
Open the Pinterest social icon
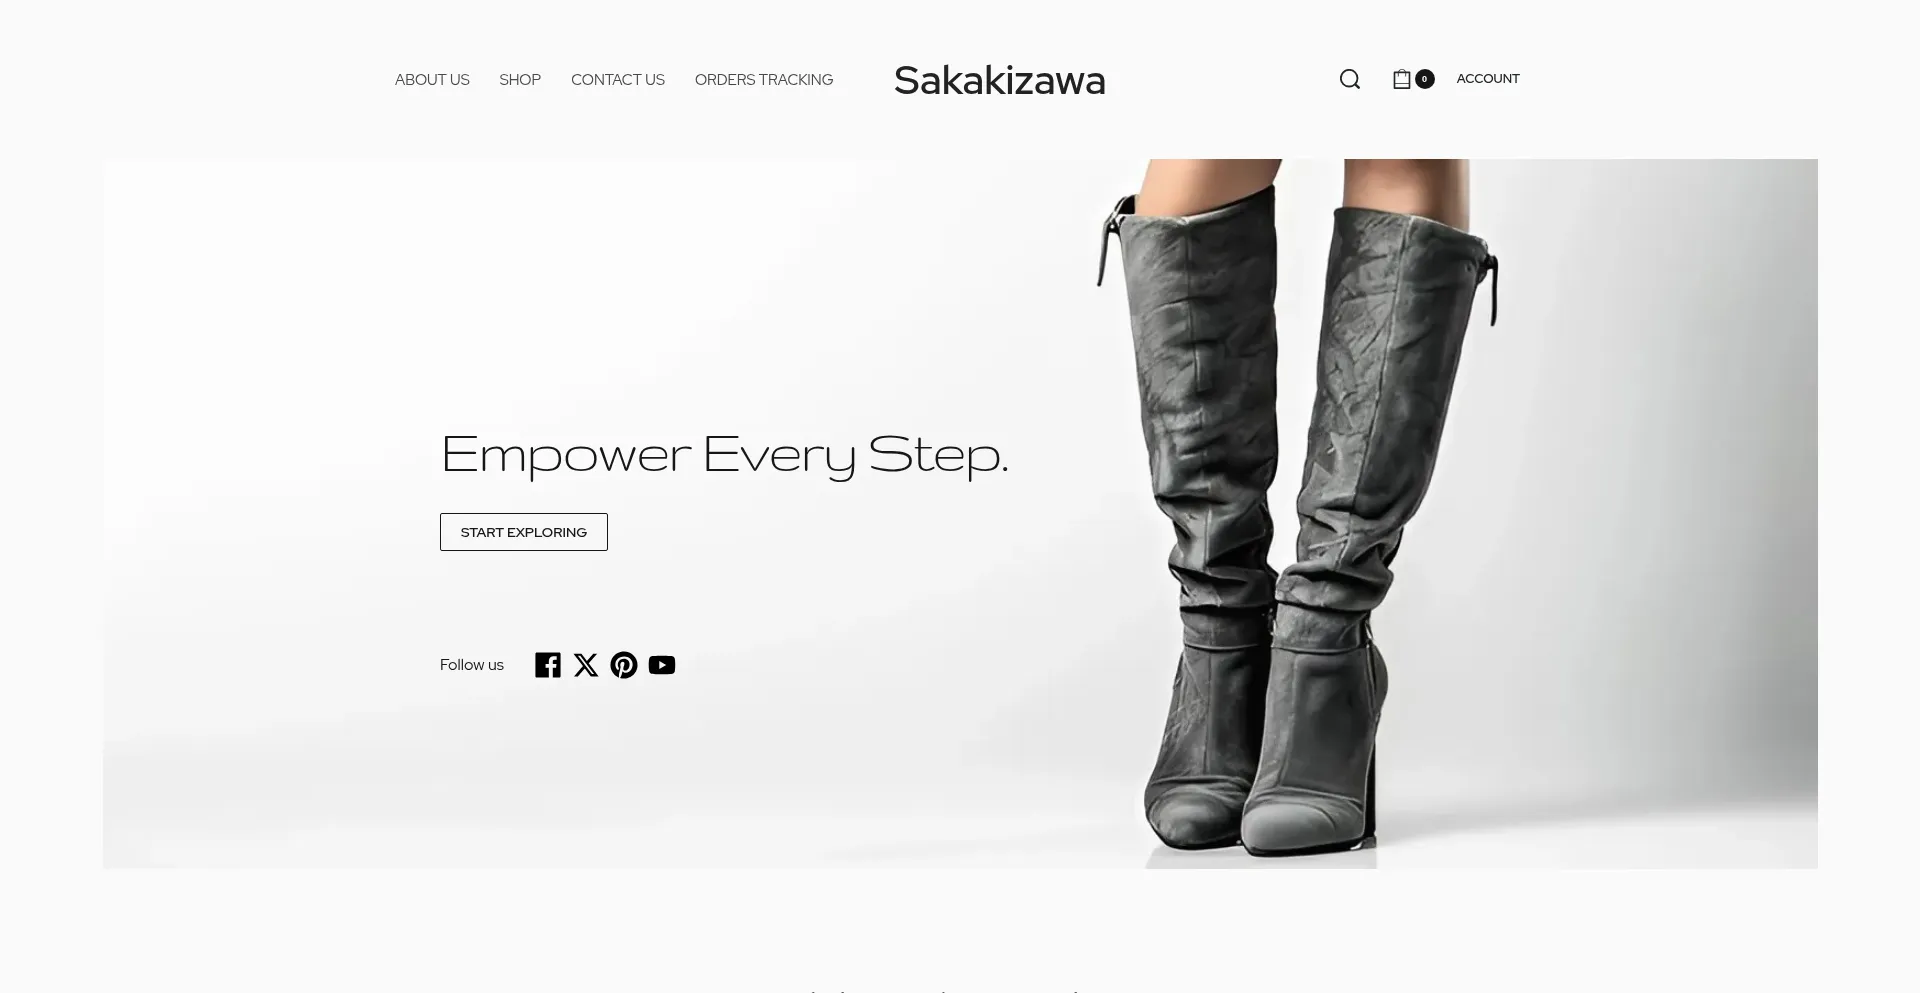pos(624,665)
